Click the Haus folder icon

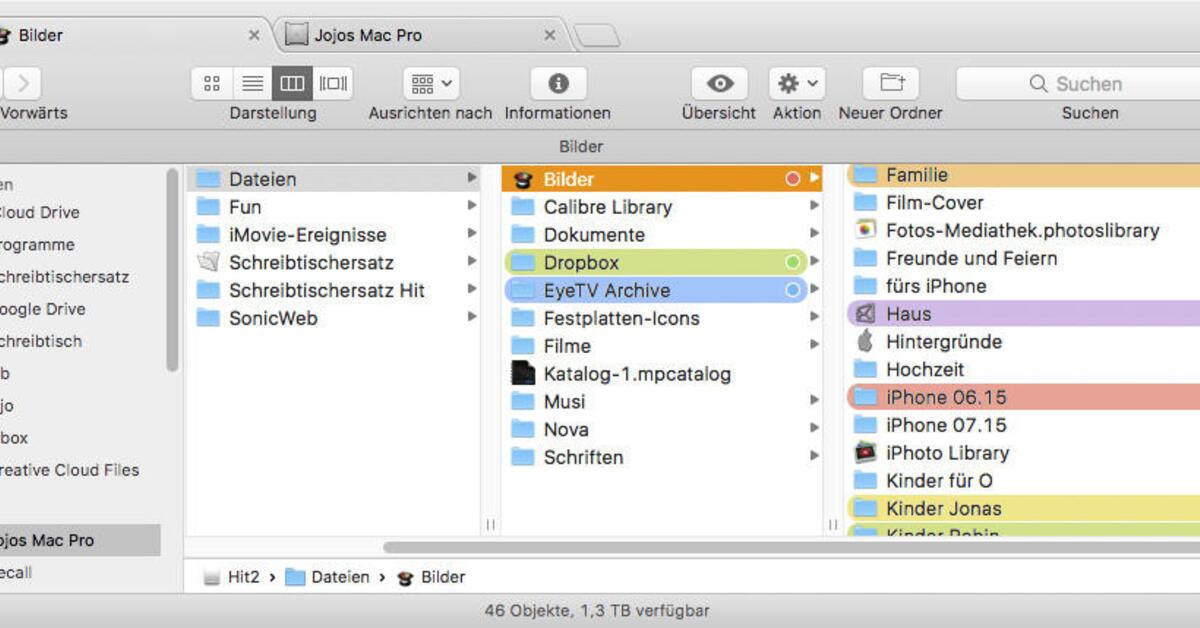coord(866,314)
